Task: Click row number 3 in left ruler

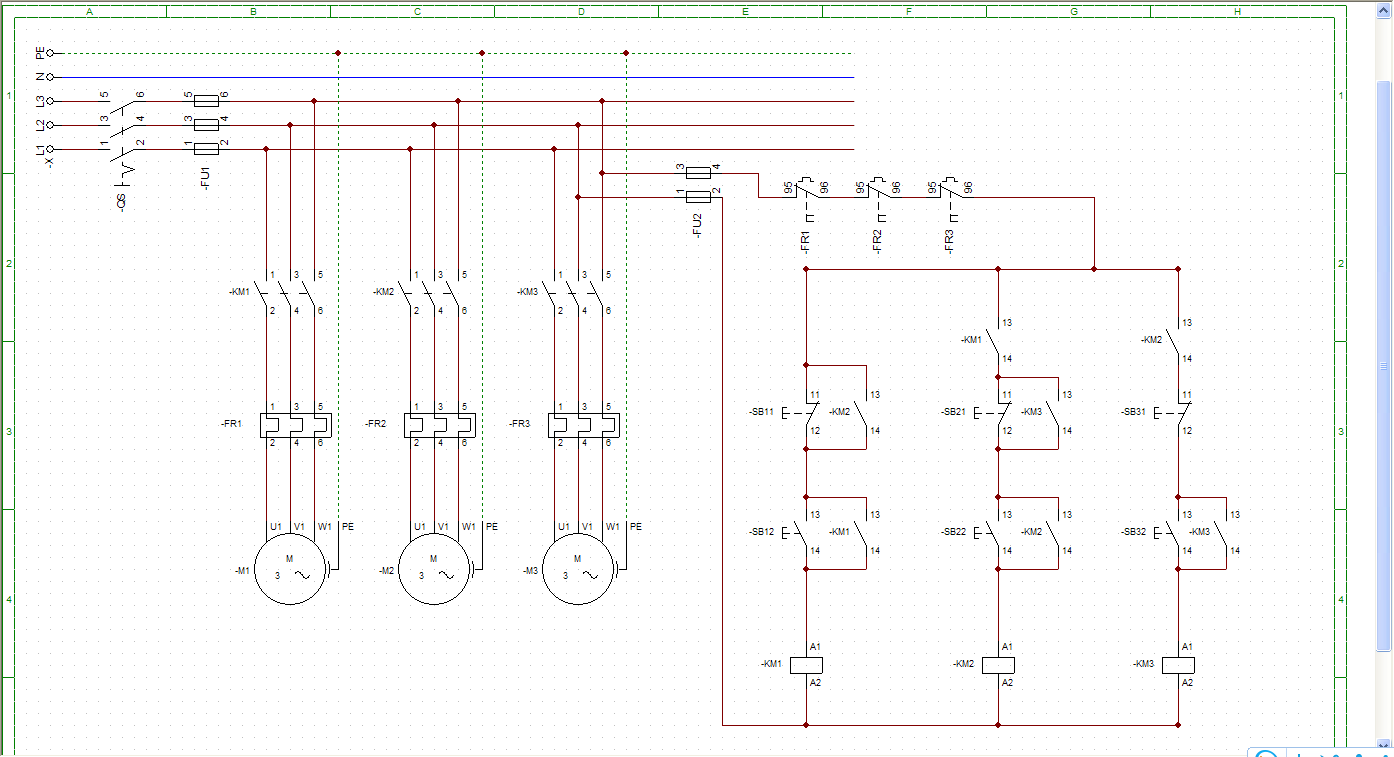Action: click(9, 432)
